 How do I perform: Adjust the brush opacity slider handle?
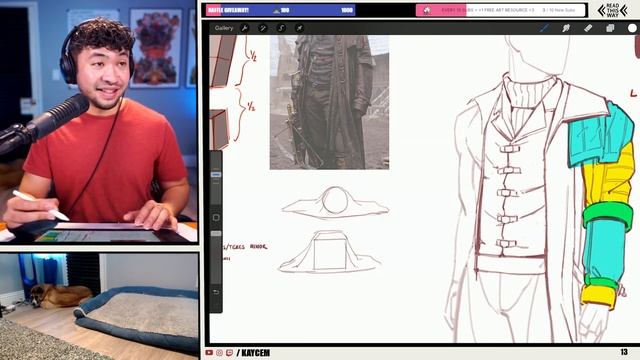[x=216, y=233]
